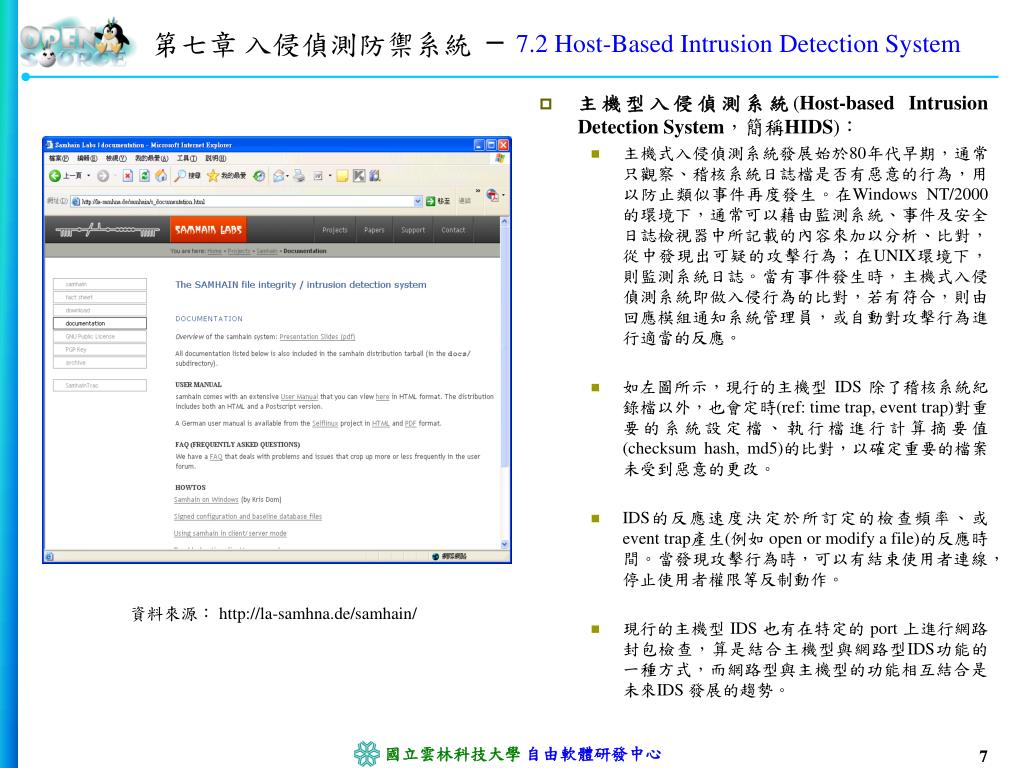Open the 說明(H) Help menu
Image resolution: width=1024 pixels, height=768 pixels.
pos(216,158)
